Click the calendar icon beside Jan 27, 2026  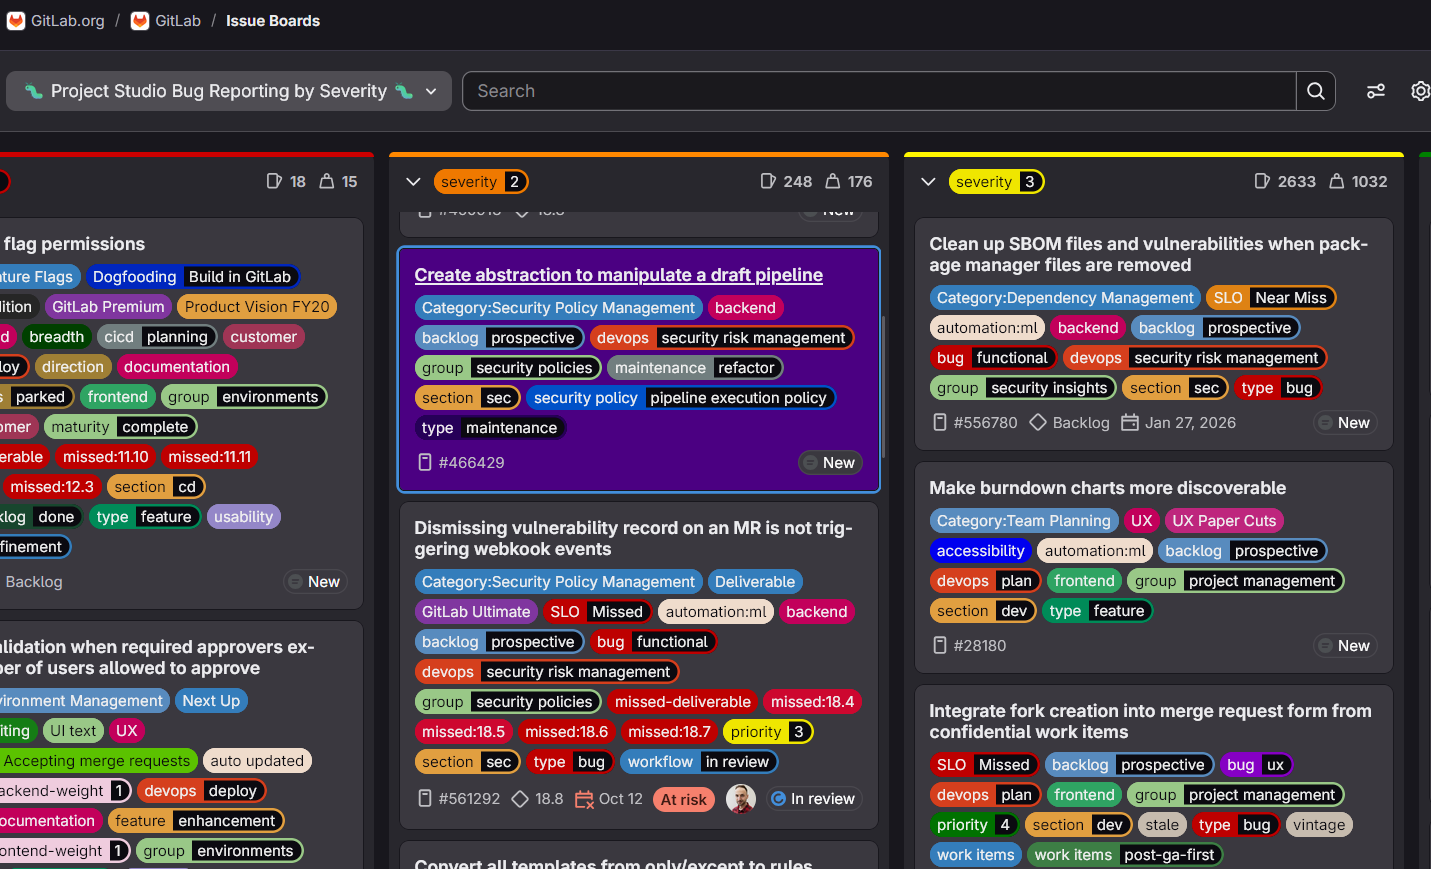[x=1130, y=422]
